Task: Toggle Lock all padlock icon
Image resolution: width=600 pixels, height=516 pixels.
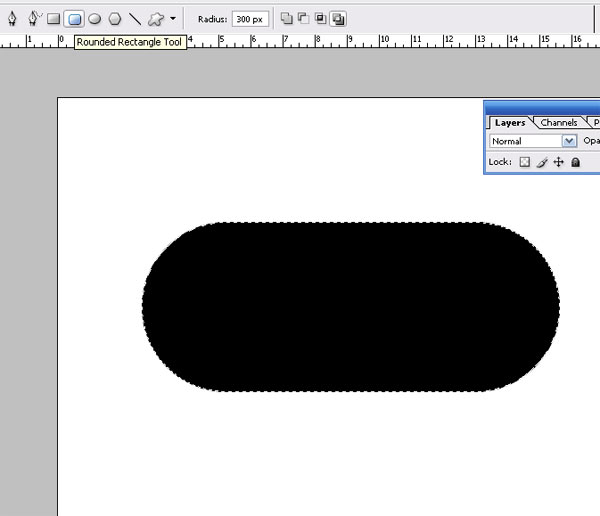Action: pos(575,162)
